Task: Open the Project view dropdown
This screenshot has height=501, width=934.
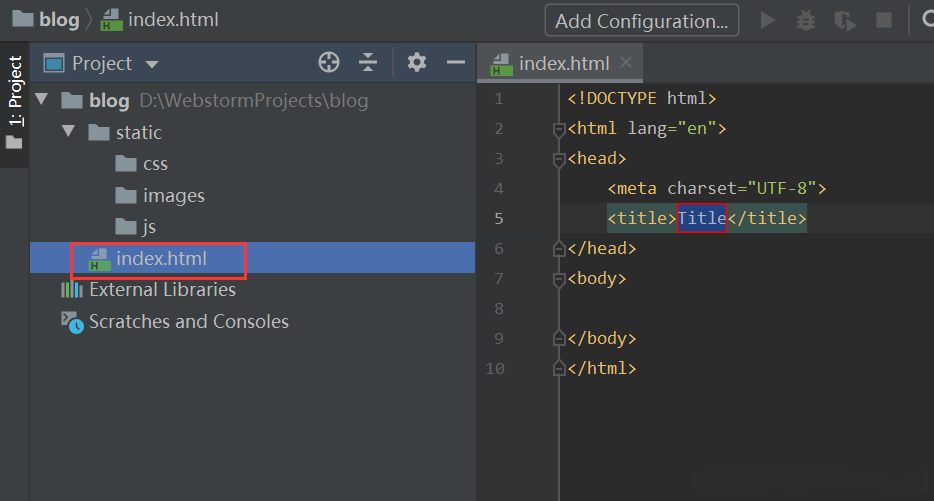Action: pyautogui.click(x=152, y=64)
